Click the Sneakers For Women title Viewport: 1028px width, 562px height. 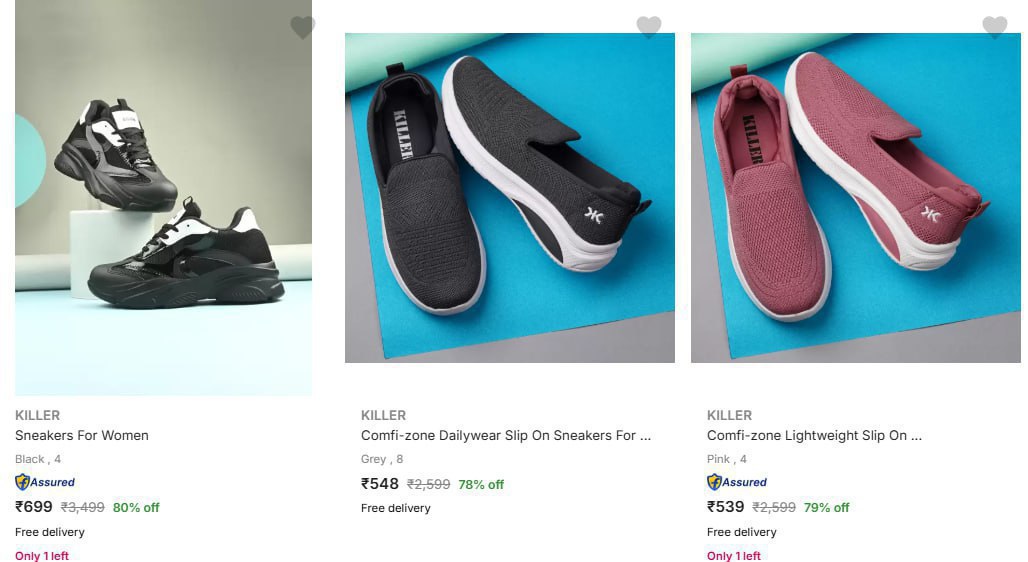(82, 435)
